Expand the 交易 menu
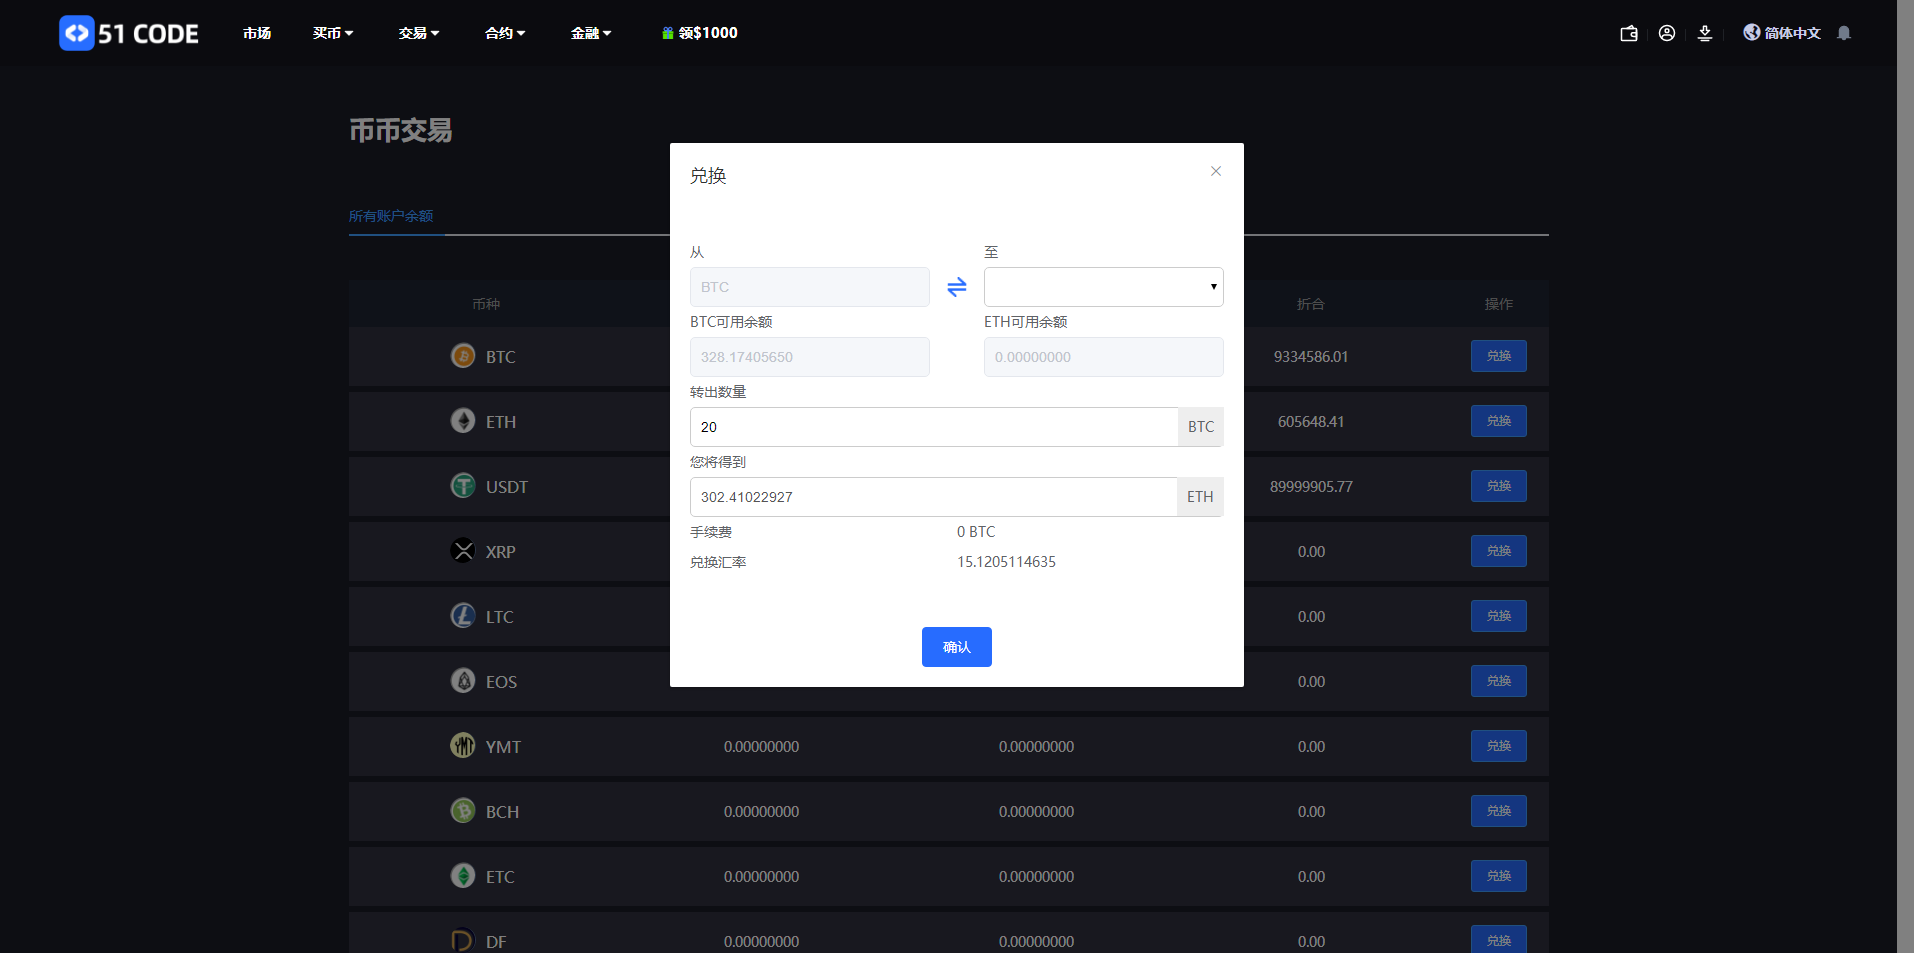This screenshot has width=1914, height=953. (419, 33)
